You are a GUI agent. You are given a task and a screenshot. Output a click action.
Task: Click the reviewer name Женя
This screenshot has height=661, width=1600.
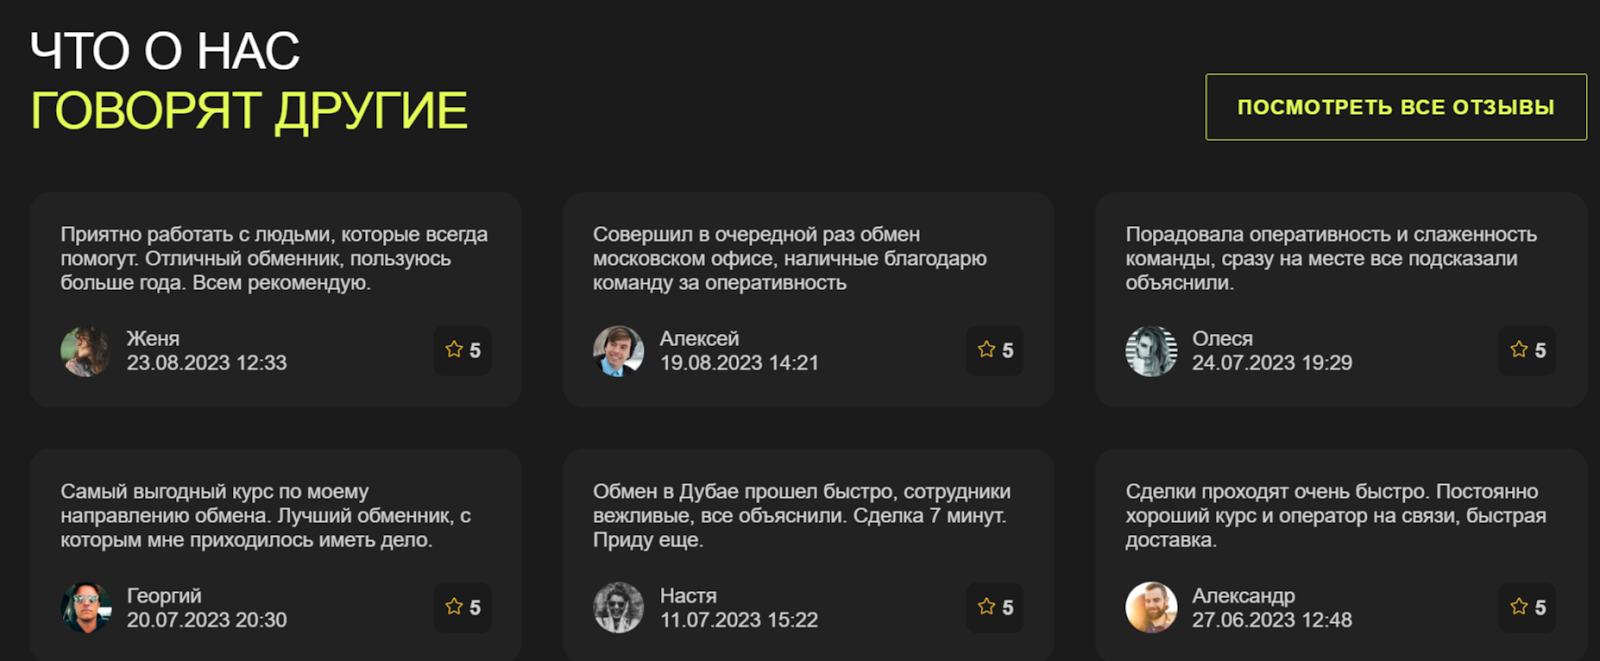click(153, 339)
